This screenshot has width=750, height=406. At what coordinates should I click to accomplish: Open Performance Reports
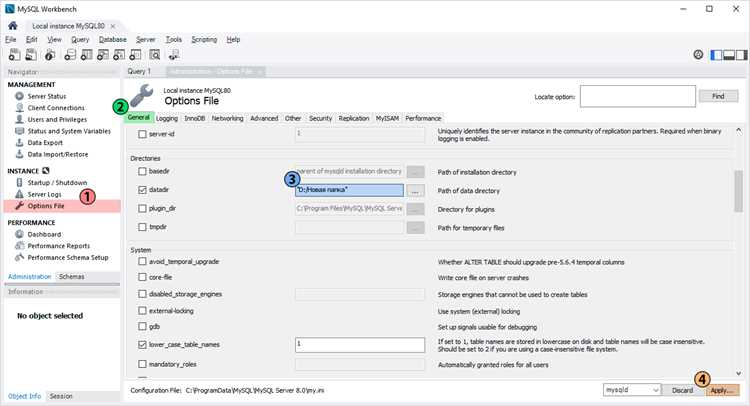[58, 246]
